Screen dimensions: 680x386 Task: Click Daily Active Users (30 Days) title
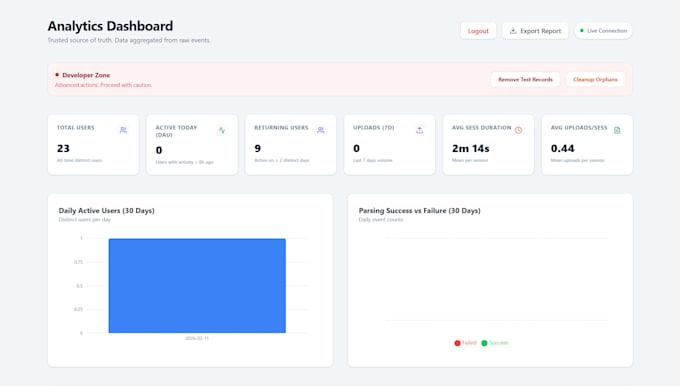click(x=107, y=210)
